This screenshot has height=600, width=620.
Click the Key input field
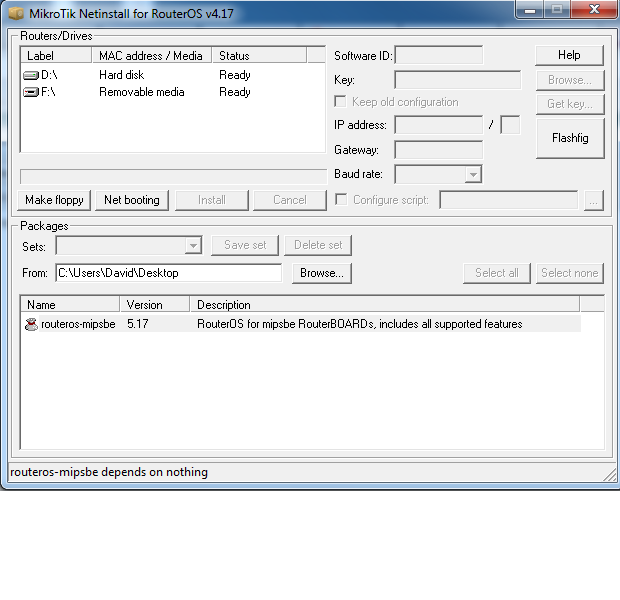(x=457, y=80)
